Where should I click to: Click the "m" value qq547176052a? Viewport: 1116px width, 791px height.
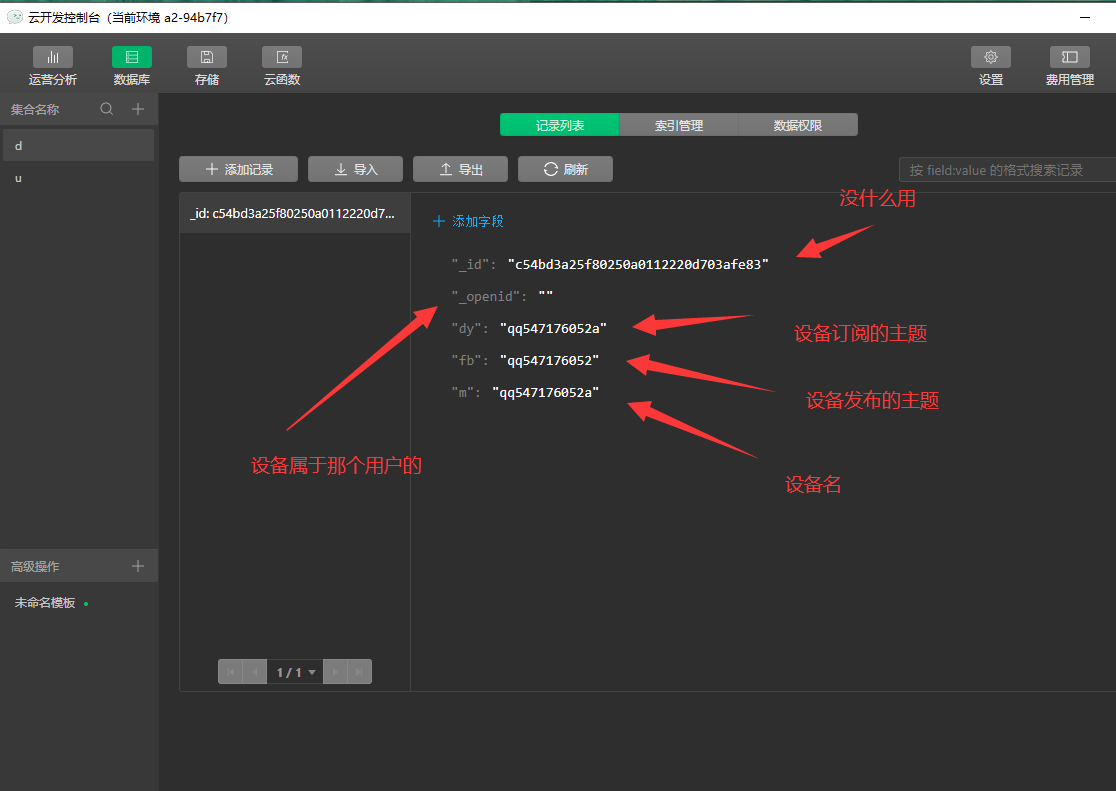546,392
